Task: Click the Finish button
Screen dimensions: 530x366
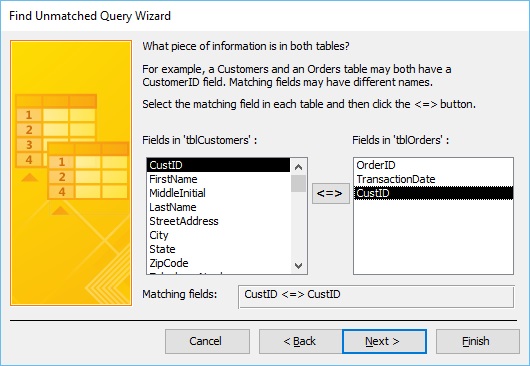Action: point(477,341)
